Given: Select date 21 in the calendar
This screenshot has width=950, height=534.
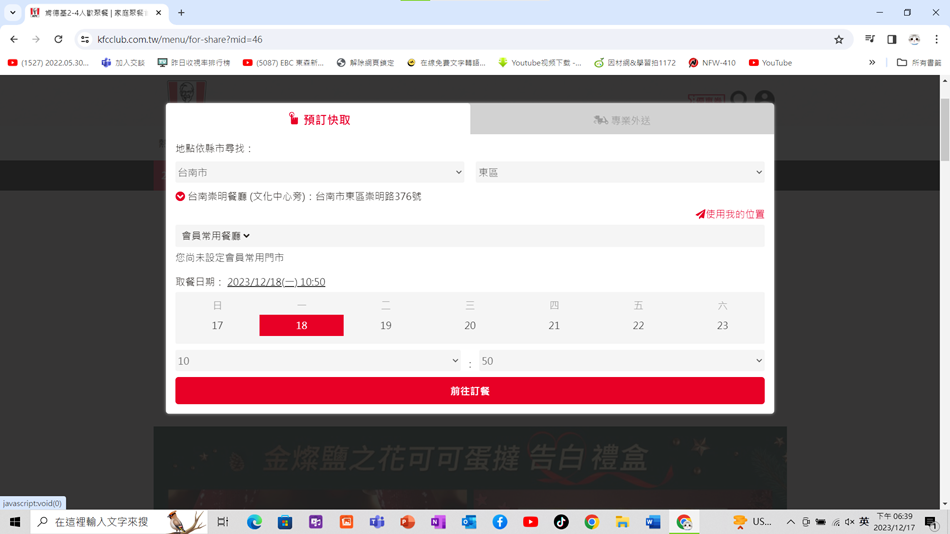Looking at the screenshot, I should (x=554, y=325).
